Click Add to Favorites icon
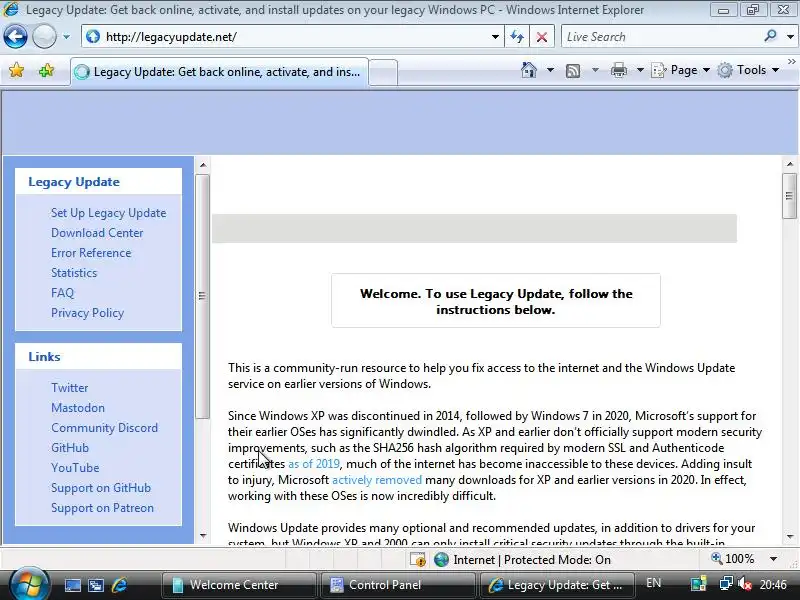Viewport: 800px width, 600px height. (46, 70)
